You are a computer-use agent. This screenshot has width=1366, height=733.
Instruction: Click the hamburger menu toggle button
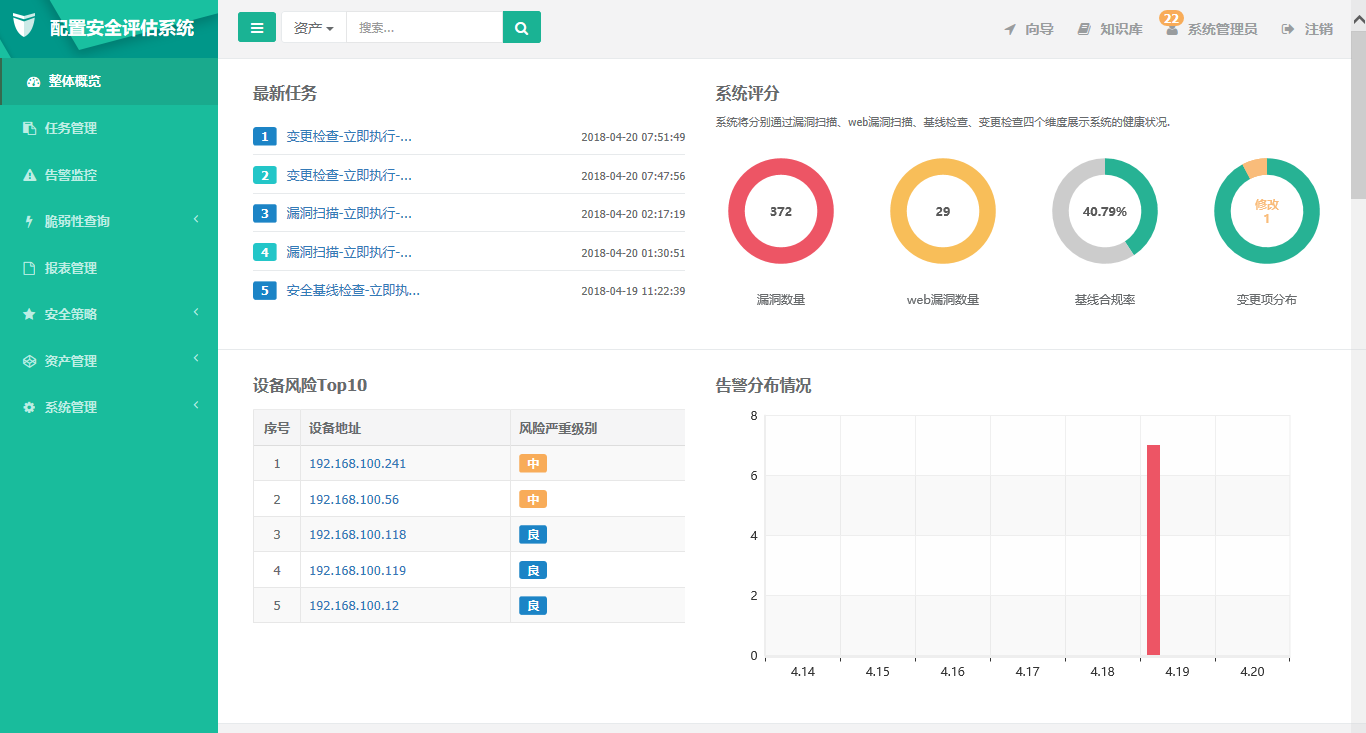[257, 28]
